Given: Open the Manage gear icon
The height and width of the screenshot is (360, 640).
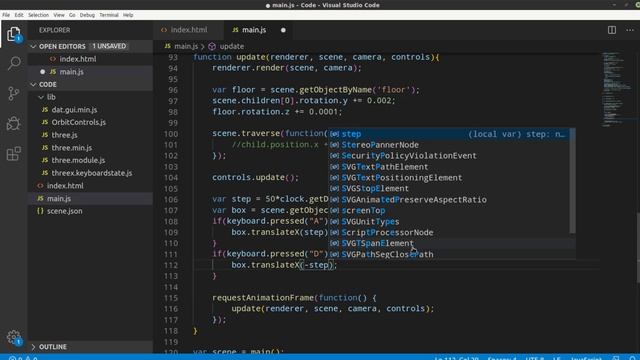Looking at the screenshot, I should click(13, 337).
